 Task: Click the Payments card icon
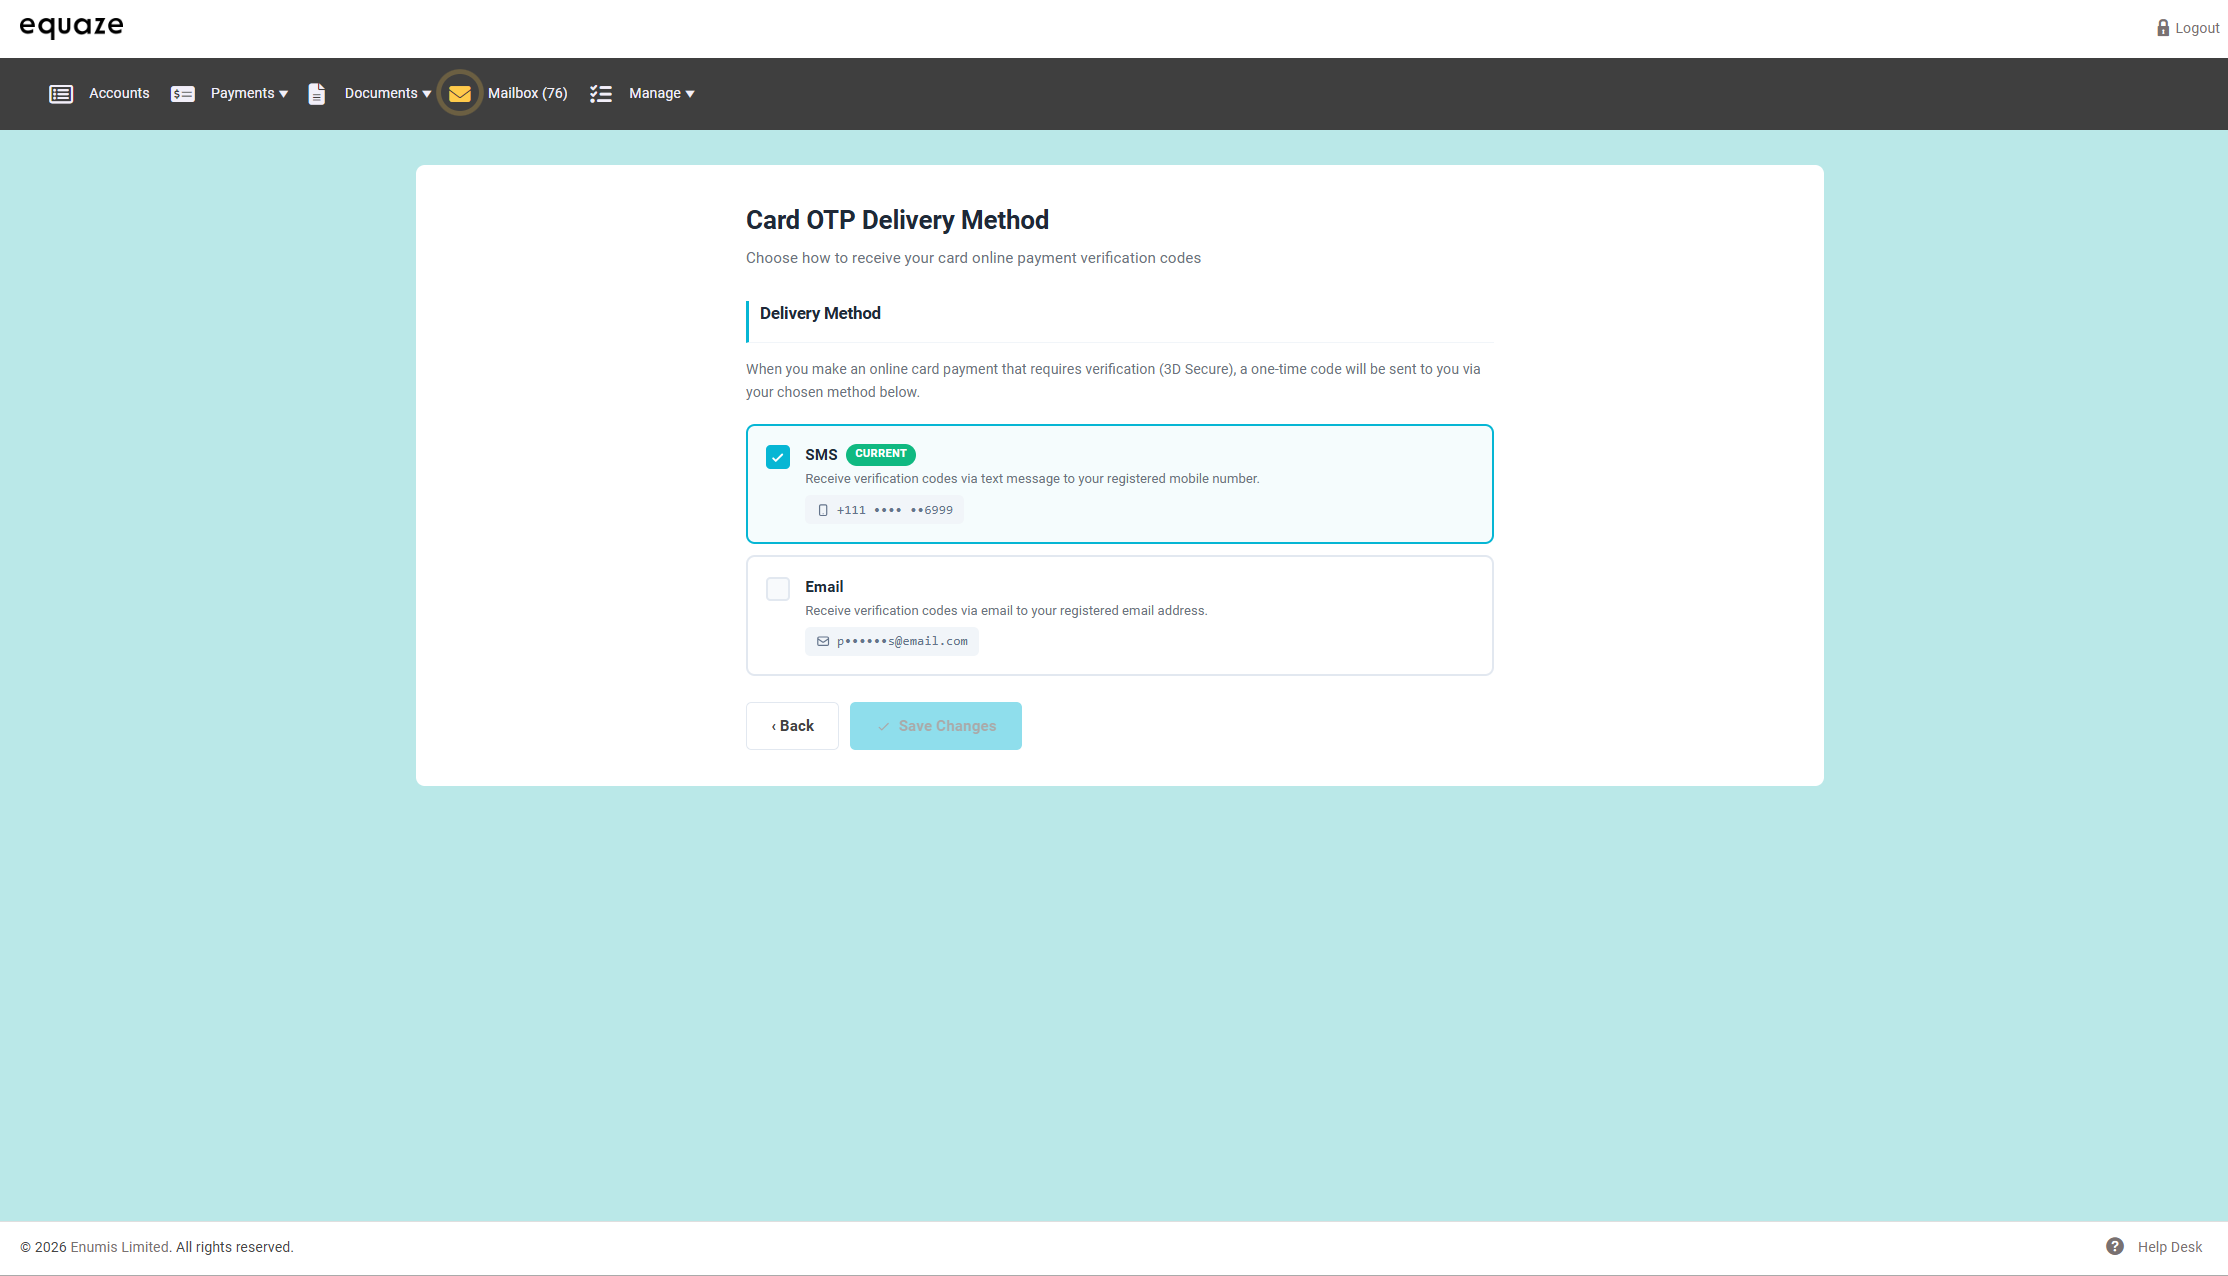click(x=182, y=94)
